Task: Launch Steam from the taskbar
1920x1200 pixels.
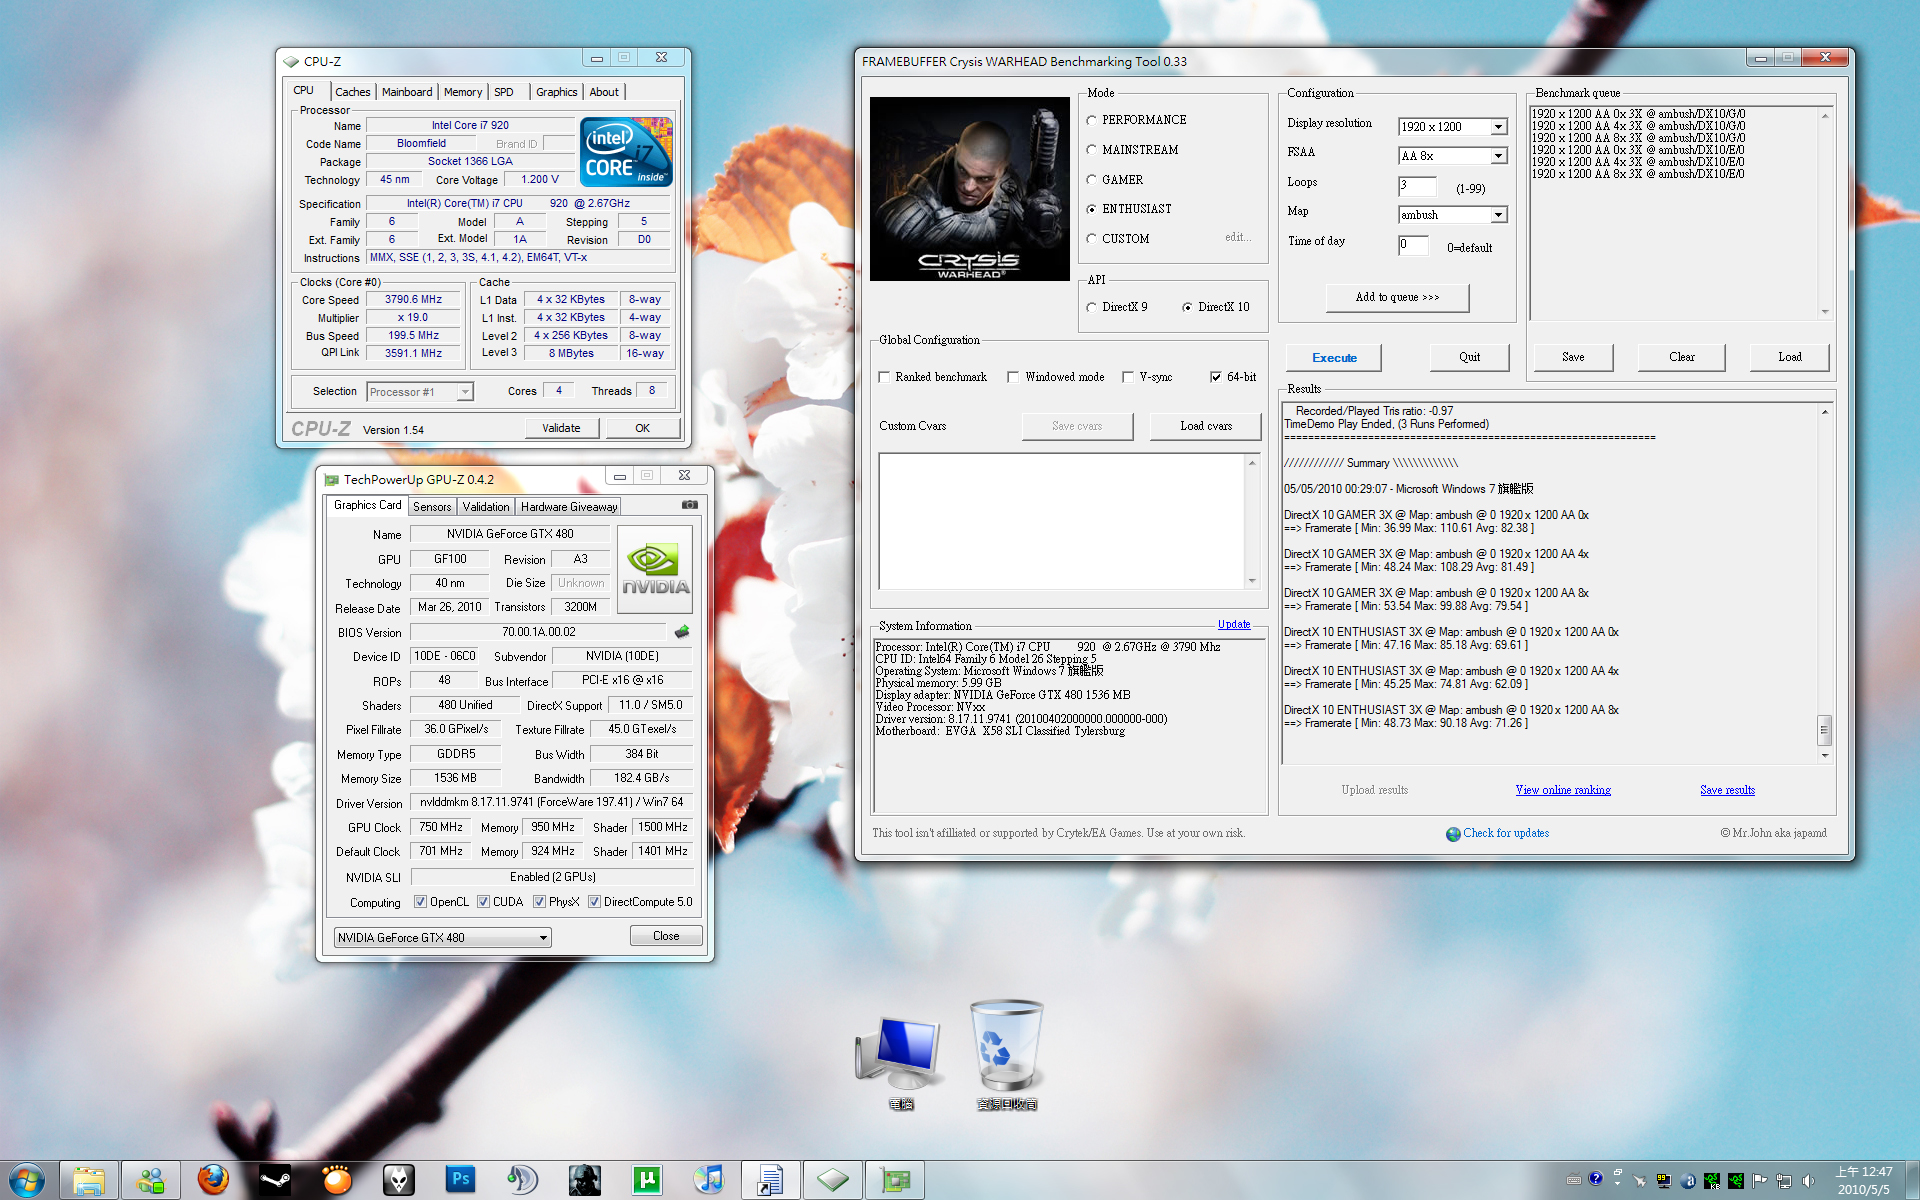Action: coord(275,1180)
